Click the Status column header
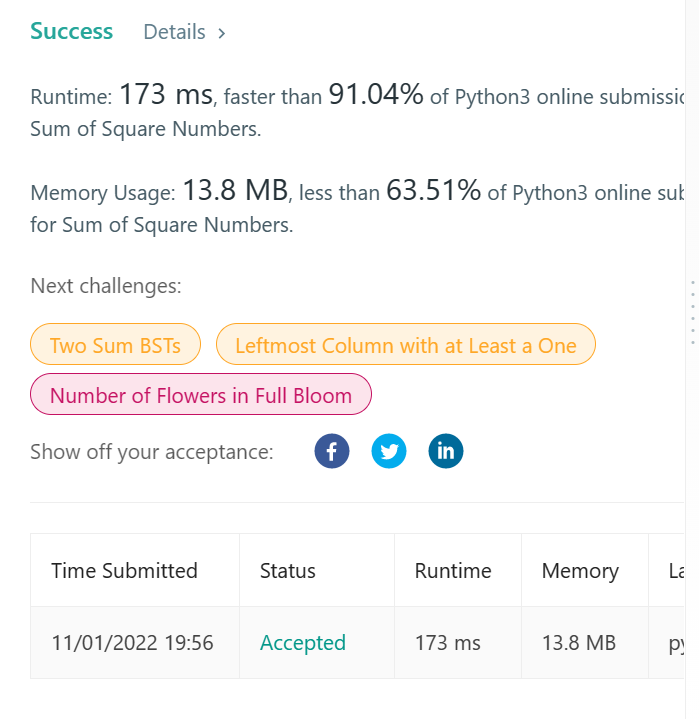 click(288, 571)
